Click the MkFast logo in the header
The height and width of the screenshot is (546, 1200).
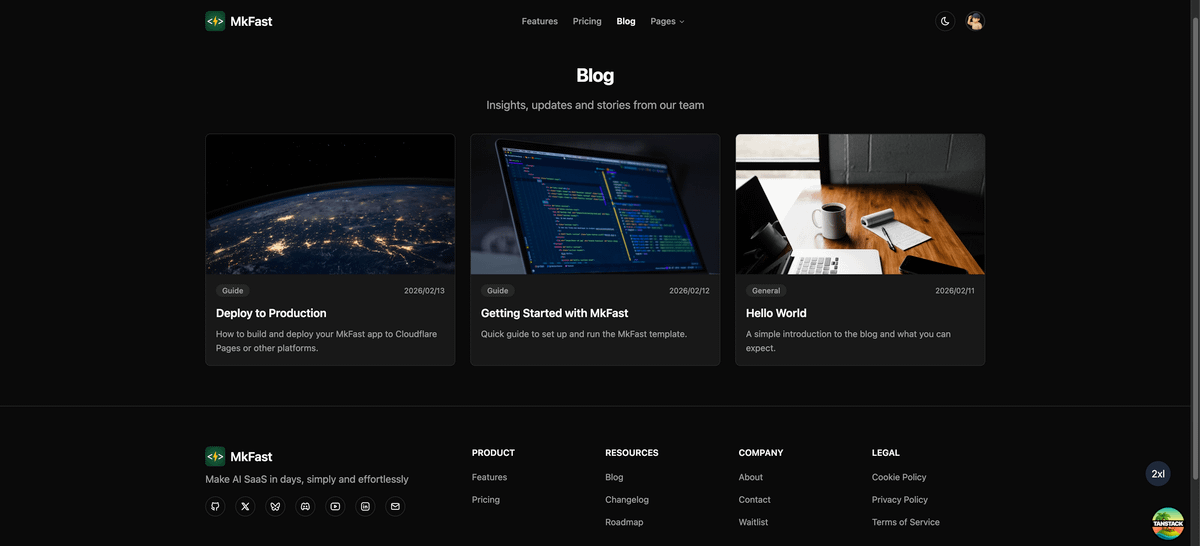point(239,21)
